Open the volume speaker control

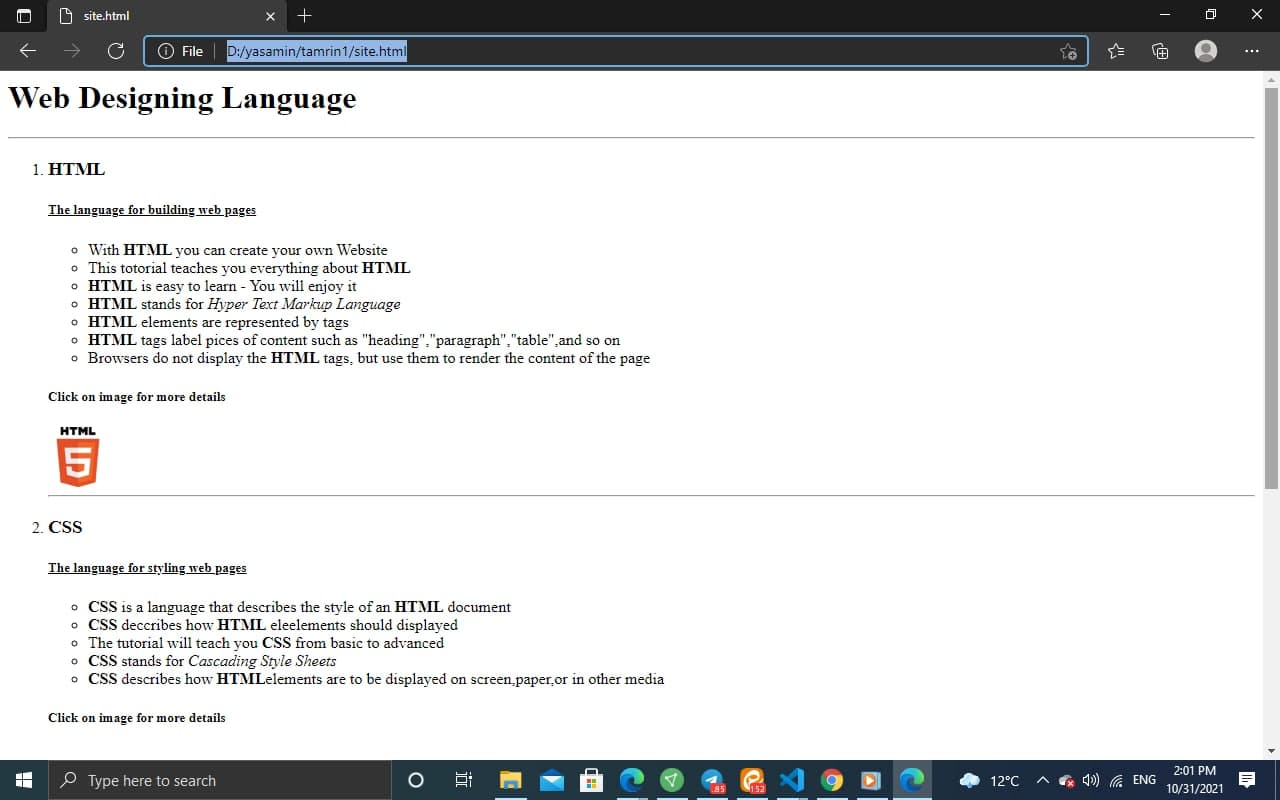click(x=1091, y=780)
